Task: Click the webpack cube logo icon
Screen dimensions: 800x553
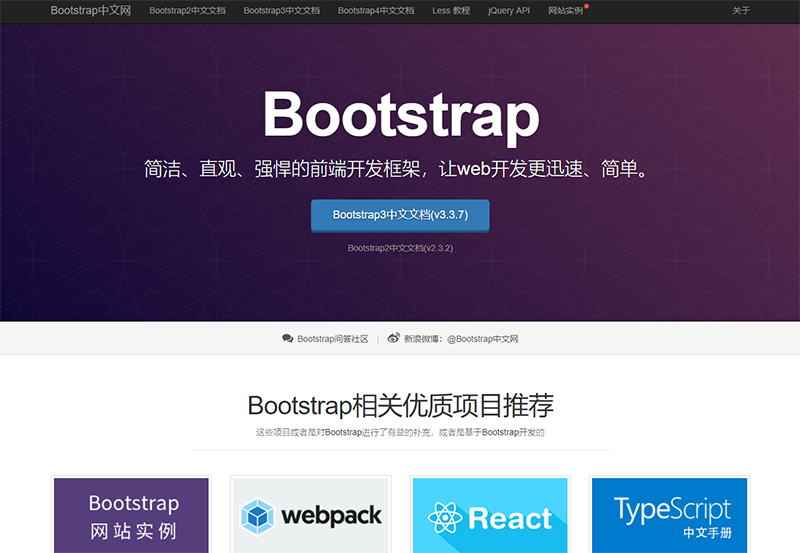Action: pos(258,516)
